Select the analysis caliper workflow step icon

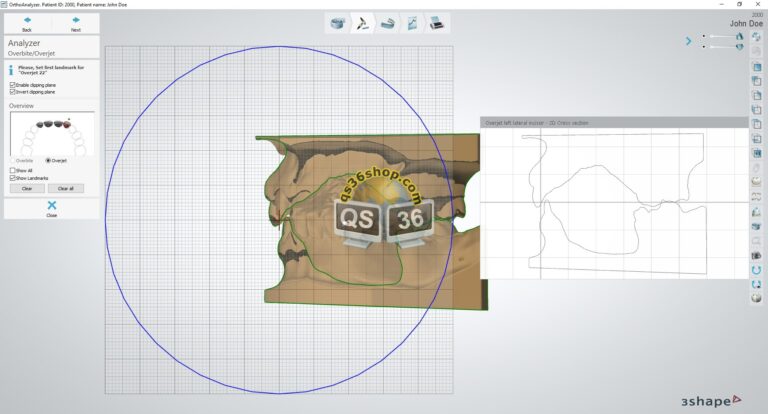[x=362, y=22]
